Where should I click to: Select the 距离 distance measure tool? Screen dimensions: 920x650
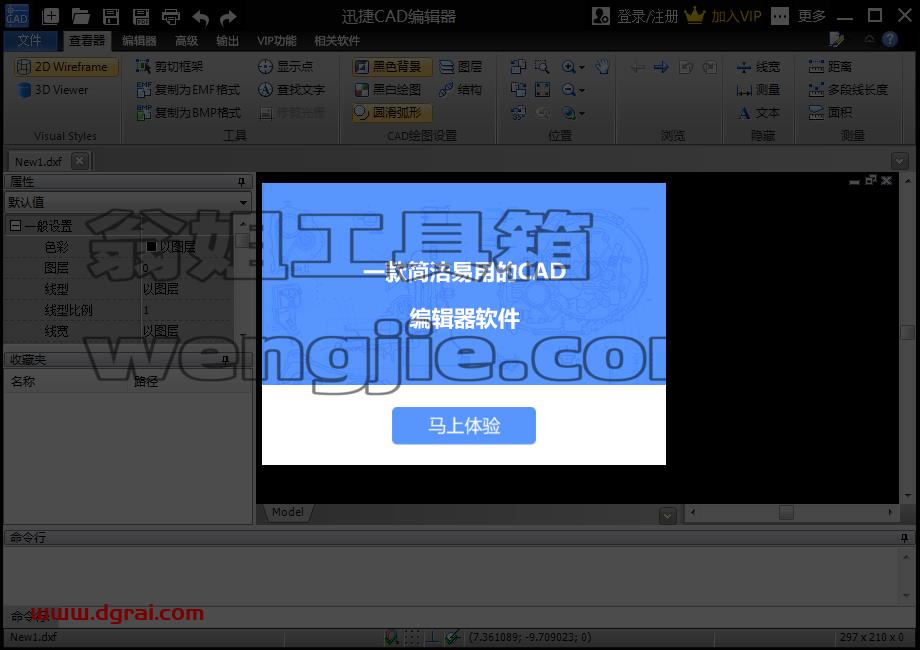point(830,66)
